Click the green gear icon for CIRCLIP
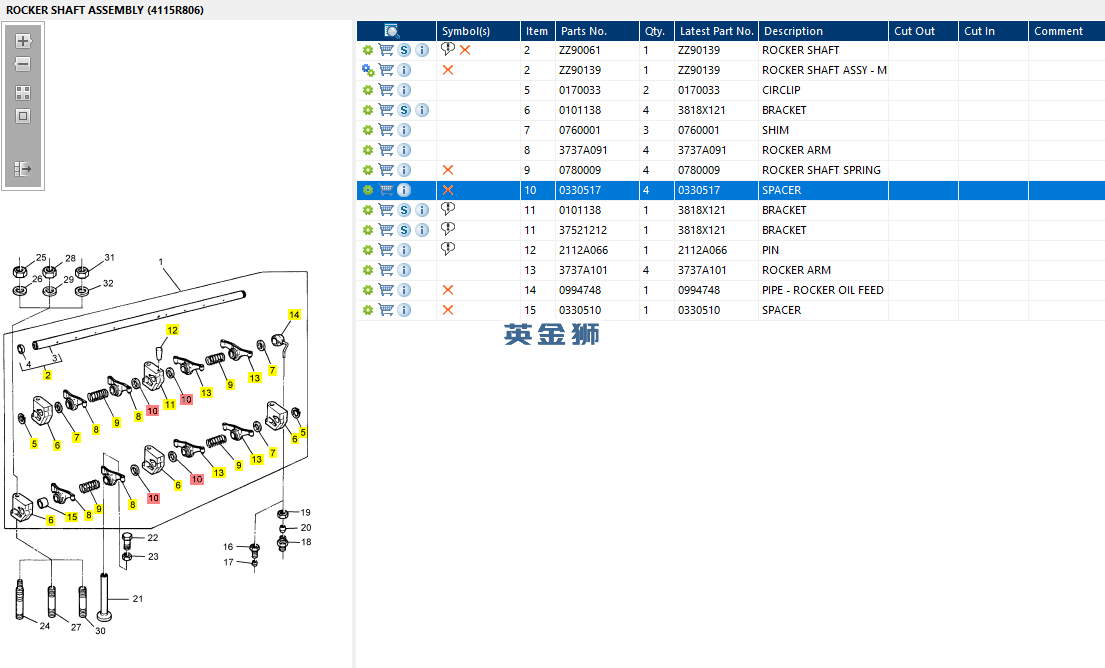Image resolution: width=1105 pixels, height=668 pixels. 368,90
